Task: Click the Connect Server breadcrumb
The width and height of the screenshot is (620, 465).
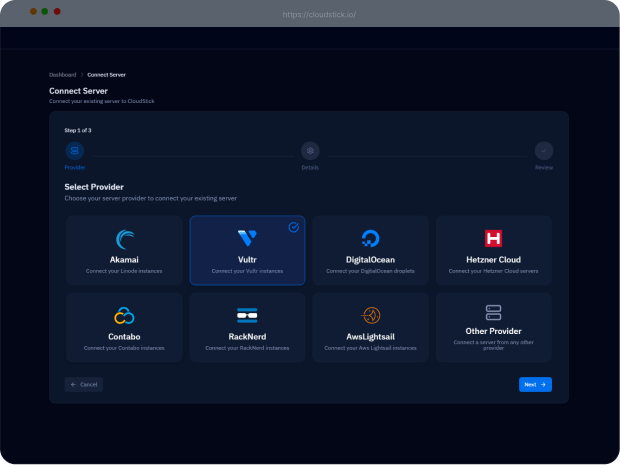Action: 106,75
